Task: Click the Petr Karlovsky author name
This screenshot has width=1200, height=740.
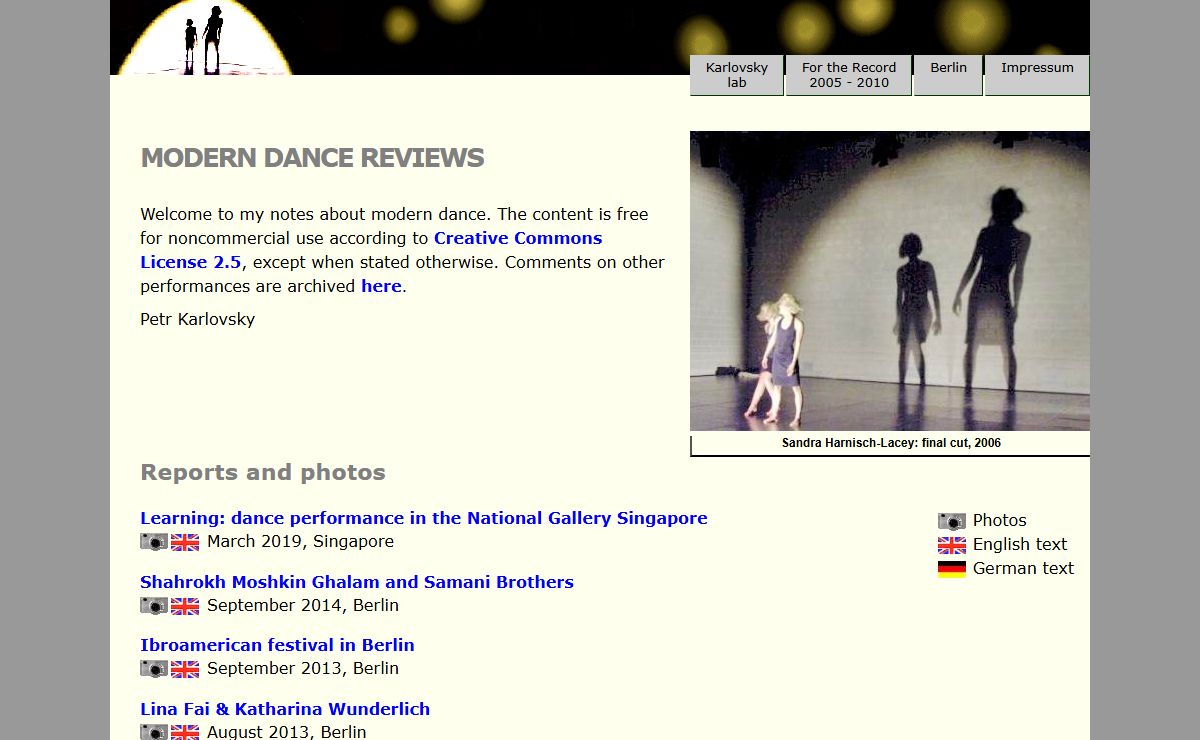Action: coord(198,319)
